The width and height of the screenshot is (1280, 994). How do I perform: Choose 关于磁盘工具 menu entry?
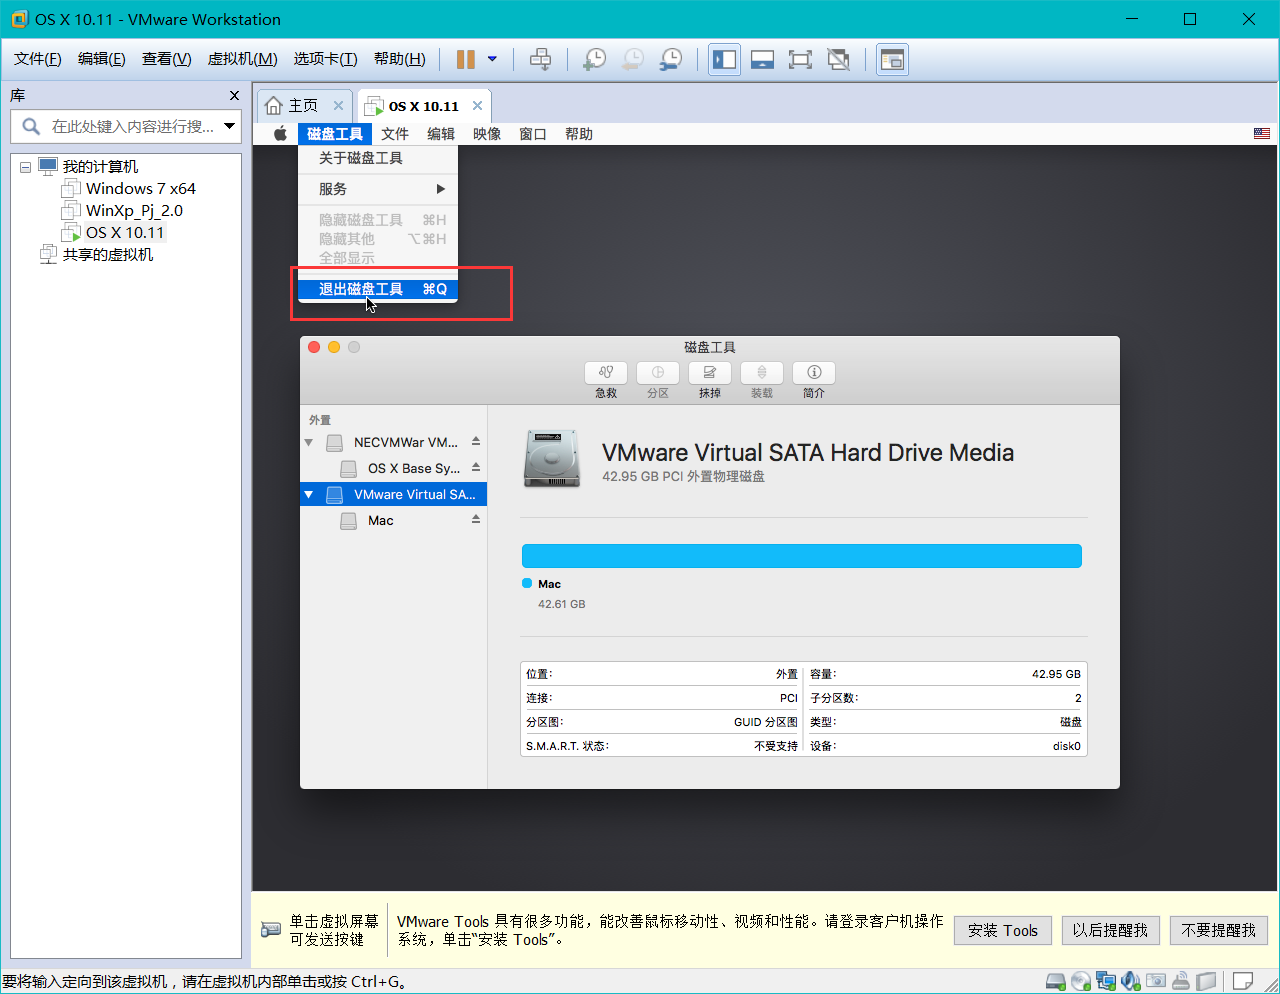[377, 158]
